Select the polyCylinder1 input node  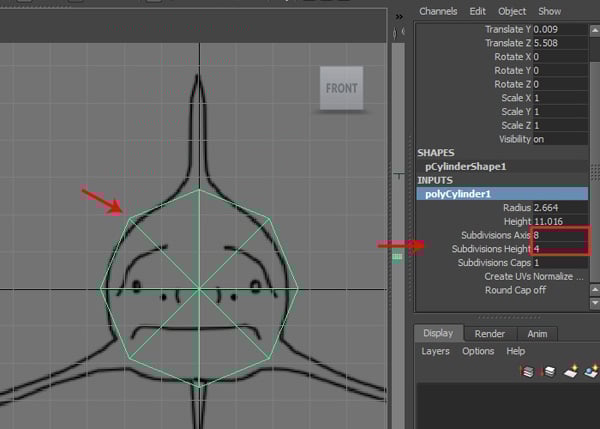(x=502, y=194)
